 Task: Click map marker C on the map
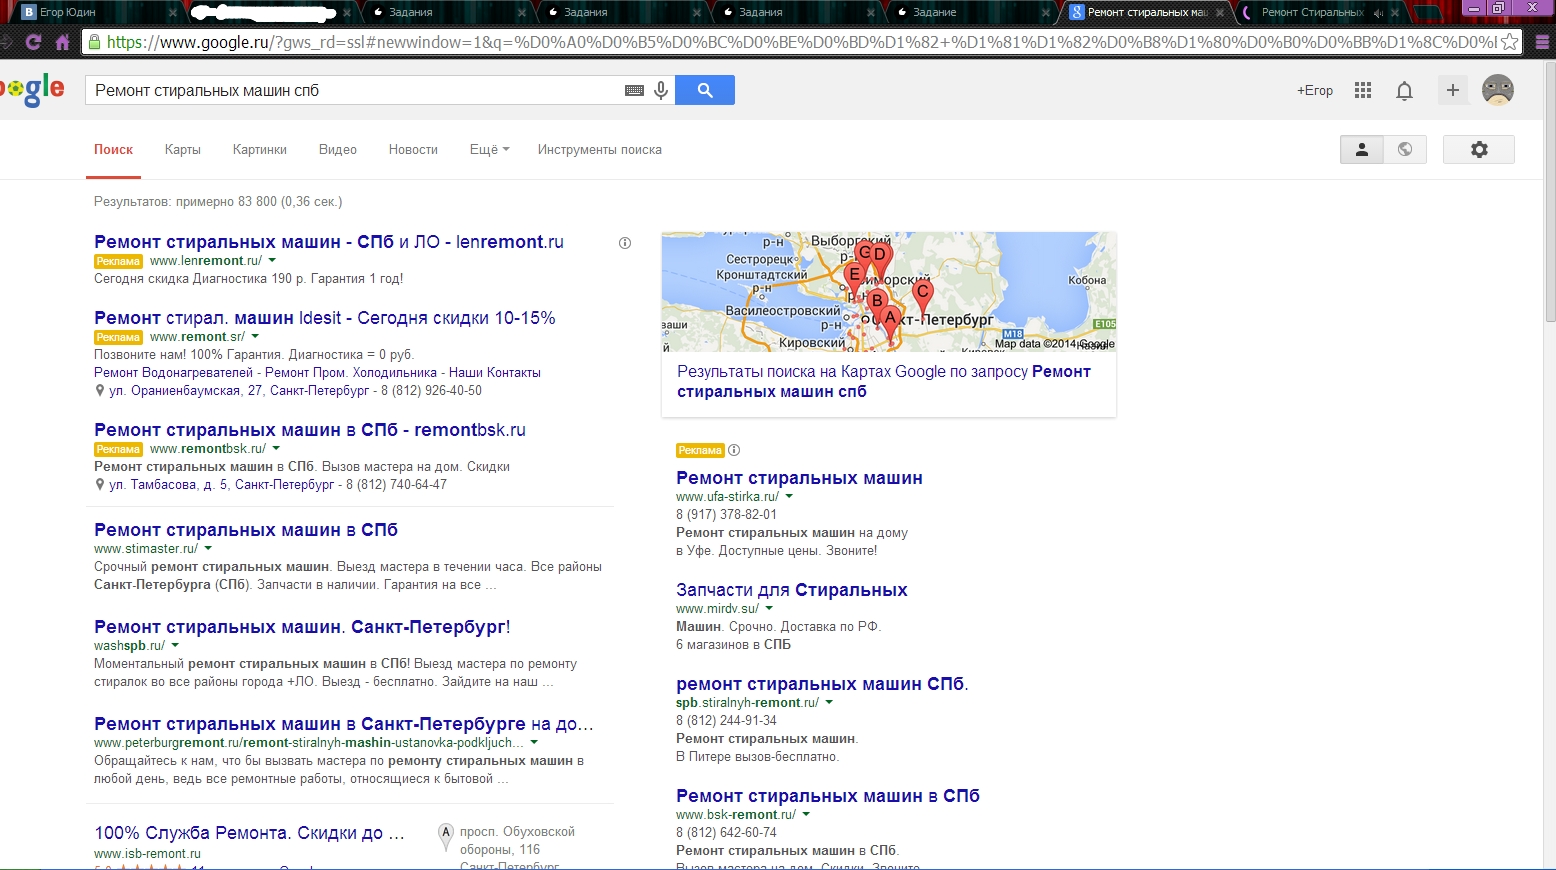923,295
